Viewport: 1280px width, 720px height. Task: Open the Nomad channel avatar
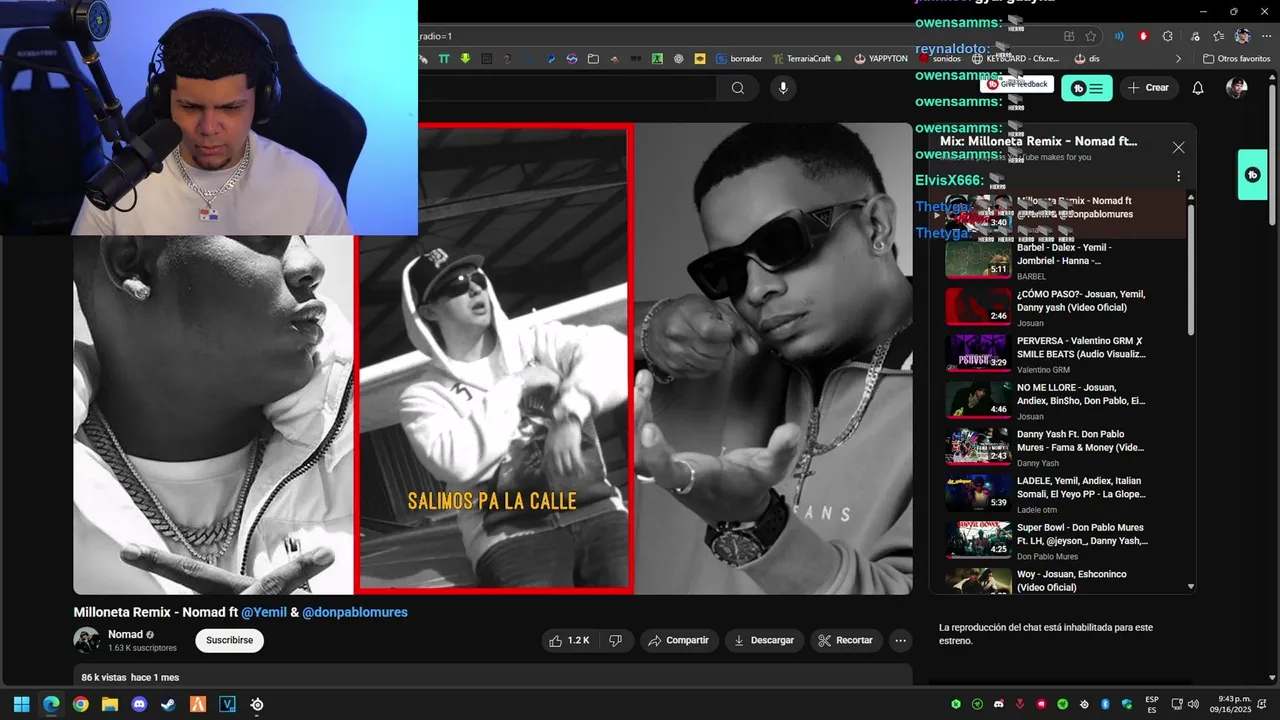87,640
